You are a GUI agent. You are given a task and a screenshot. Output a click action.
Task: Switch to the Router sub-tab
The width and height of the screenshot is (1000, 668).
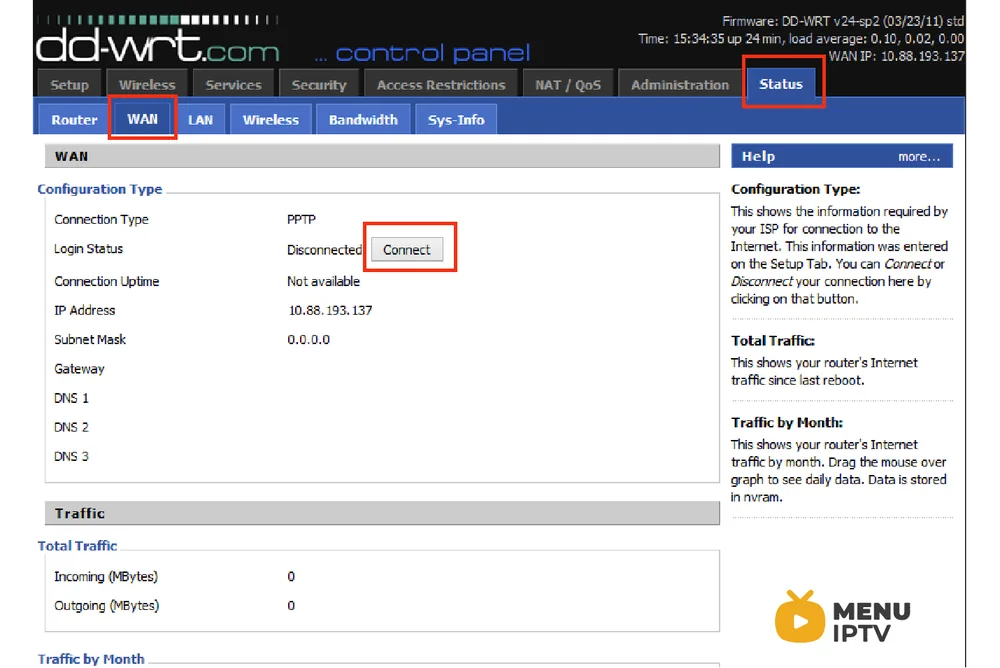point(74,119)
